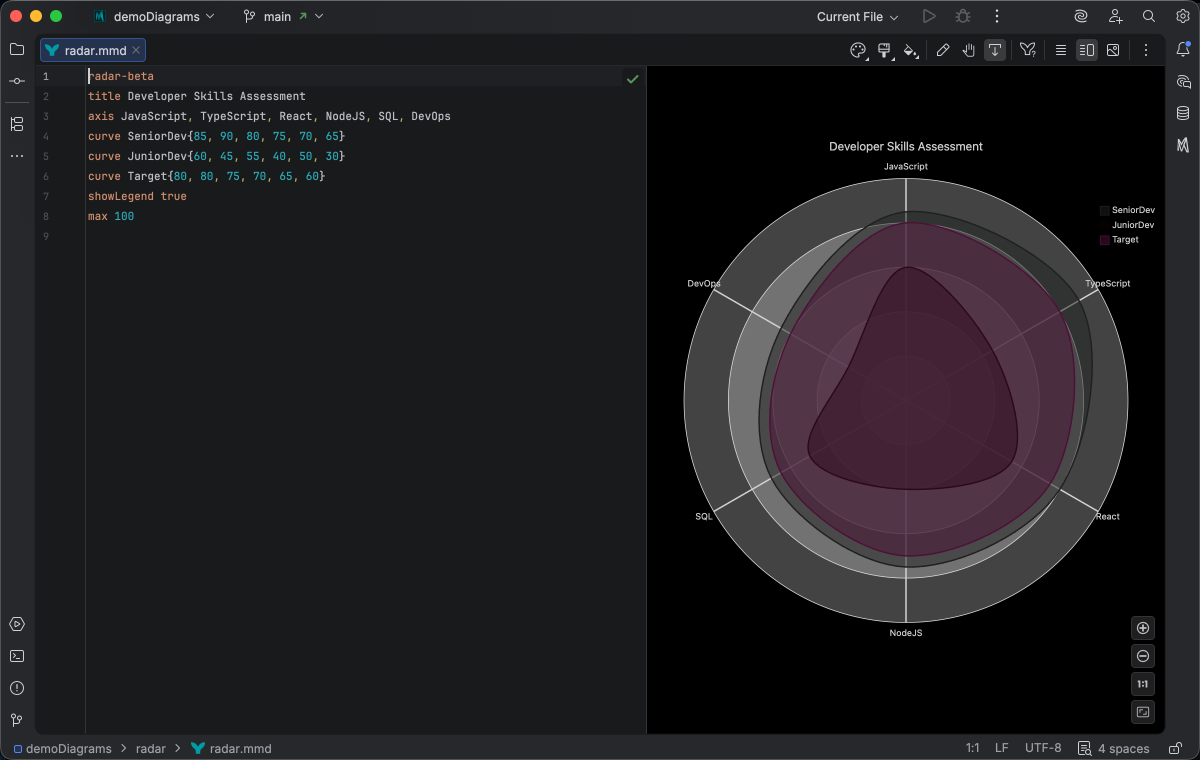
Task: Click the paint bucket fill icon
Action: [x=910, y=50]
